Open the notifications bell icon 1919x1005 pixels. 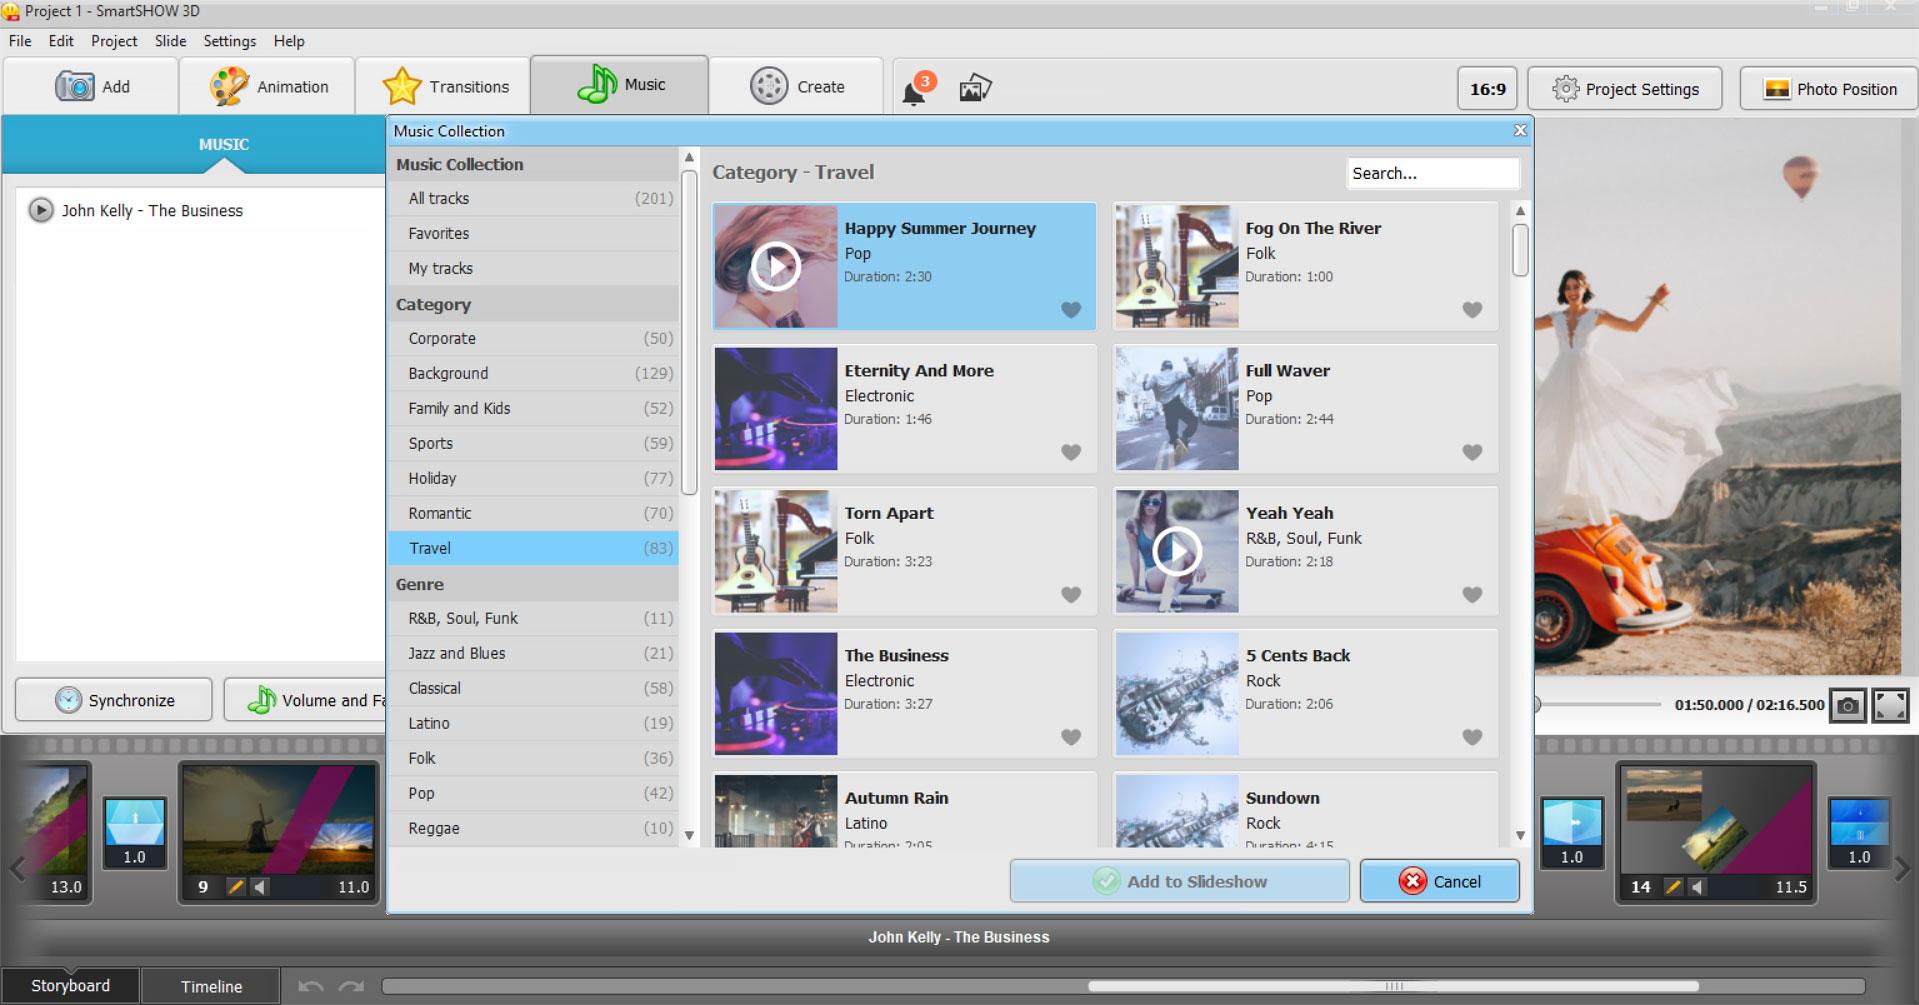(x=914, y=91)
